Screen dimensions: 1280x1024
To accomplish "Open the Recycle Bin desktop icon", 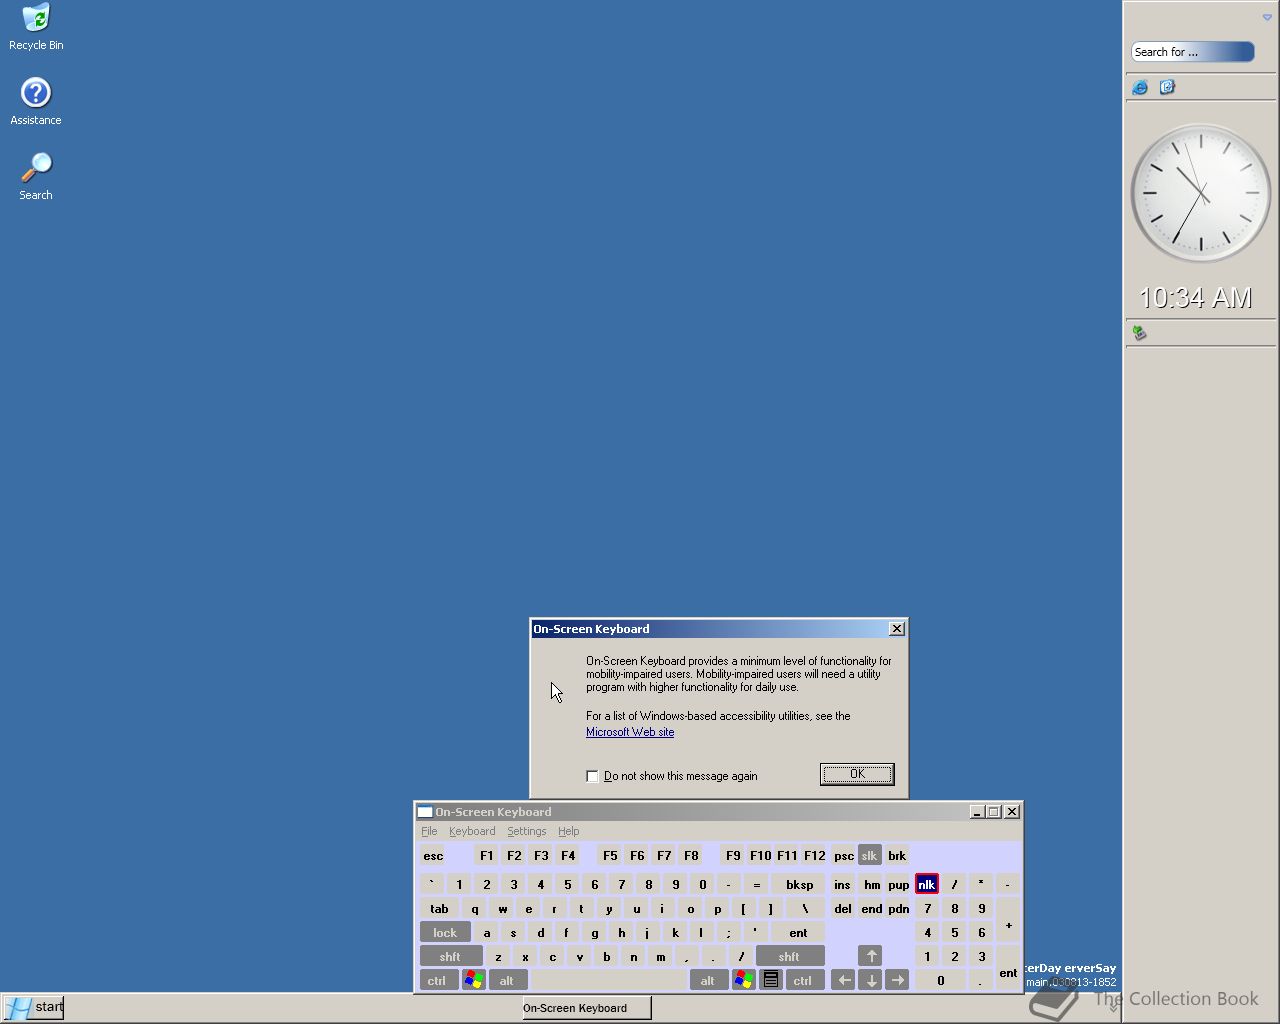I will click(36, 27).
